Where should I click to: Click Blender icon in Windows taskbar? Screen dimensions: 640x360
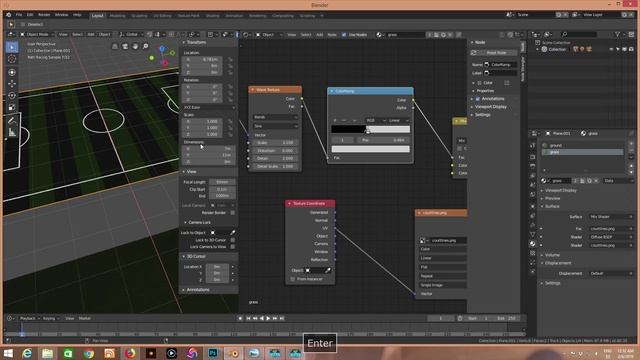pos(234,353)
